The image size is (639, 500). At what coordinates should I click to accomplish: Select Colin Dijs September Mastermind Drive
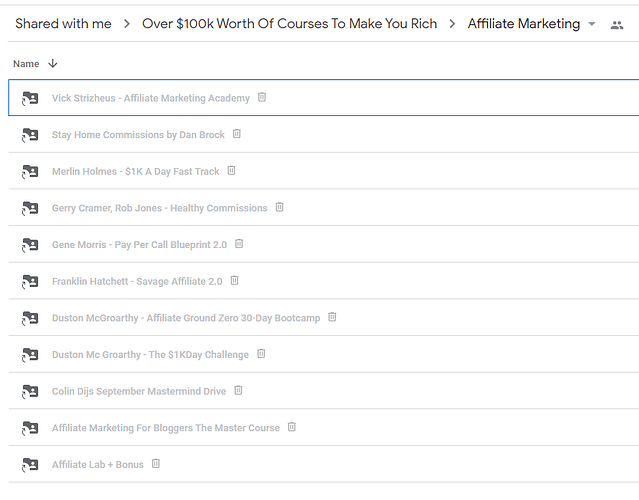coord(139,392)
